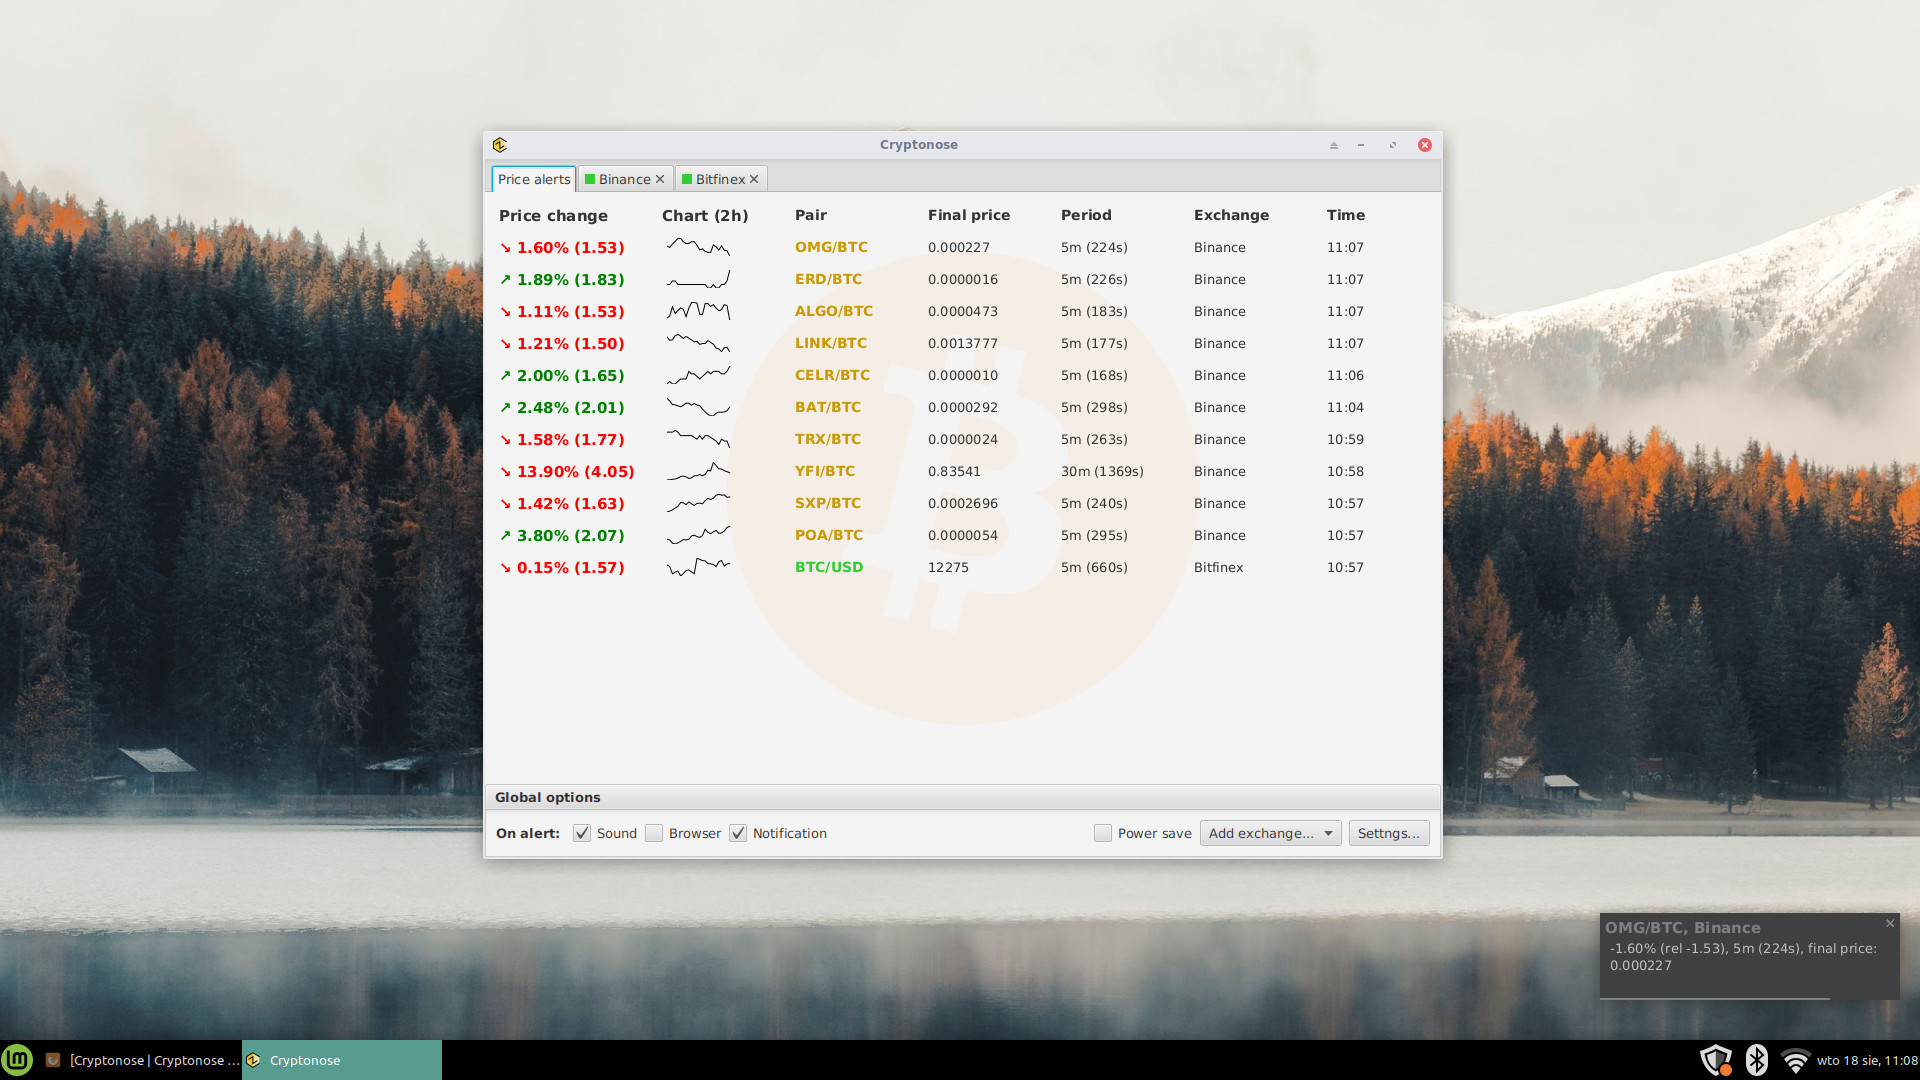
Task: Expand the Add exchange dropdown
Action: [1270, 833]
